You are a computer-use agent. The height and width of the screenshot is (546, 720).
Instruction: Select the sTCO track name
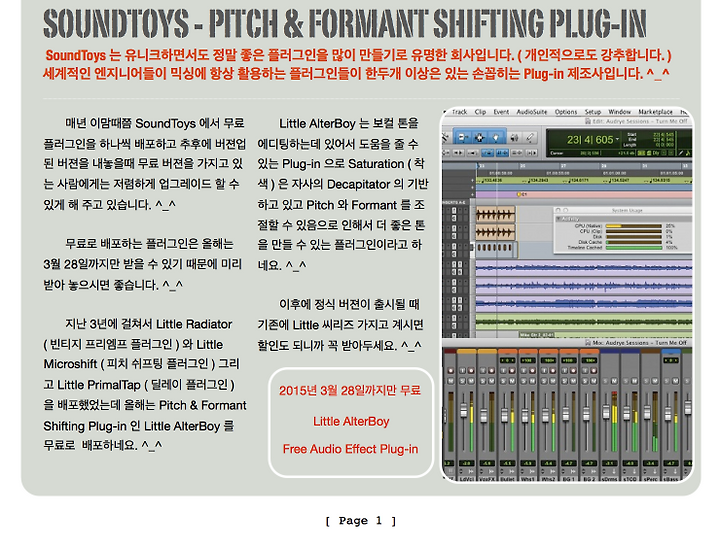point(630,479)
